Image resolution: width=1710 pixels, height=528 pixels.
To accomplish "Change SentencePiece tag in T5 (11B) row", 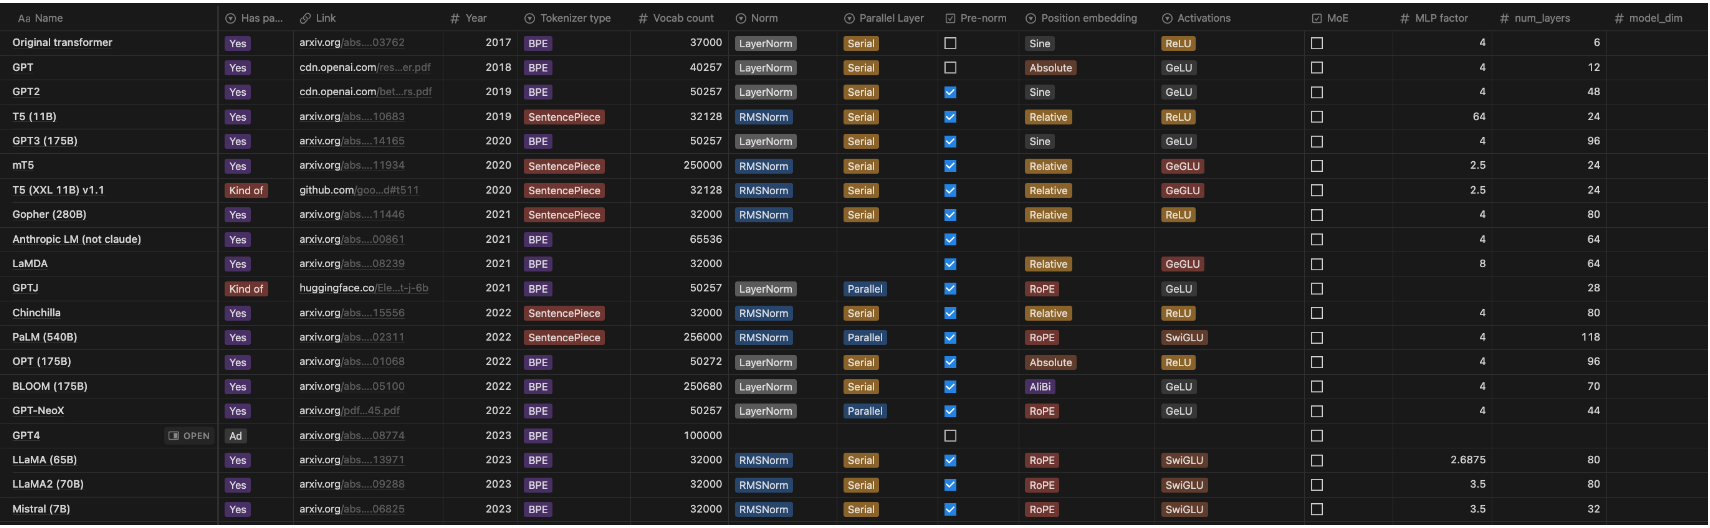I will (564, 117).
